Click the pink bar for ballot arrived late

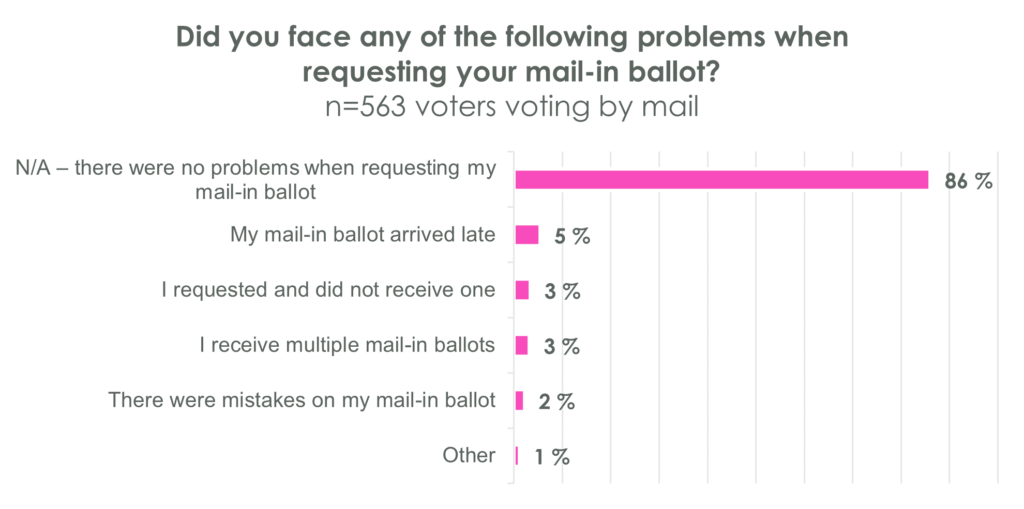527,235
